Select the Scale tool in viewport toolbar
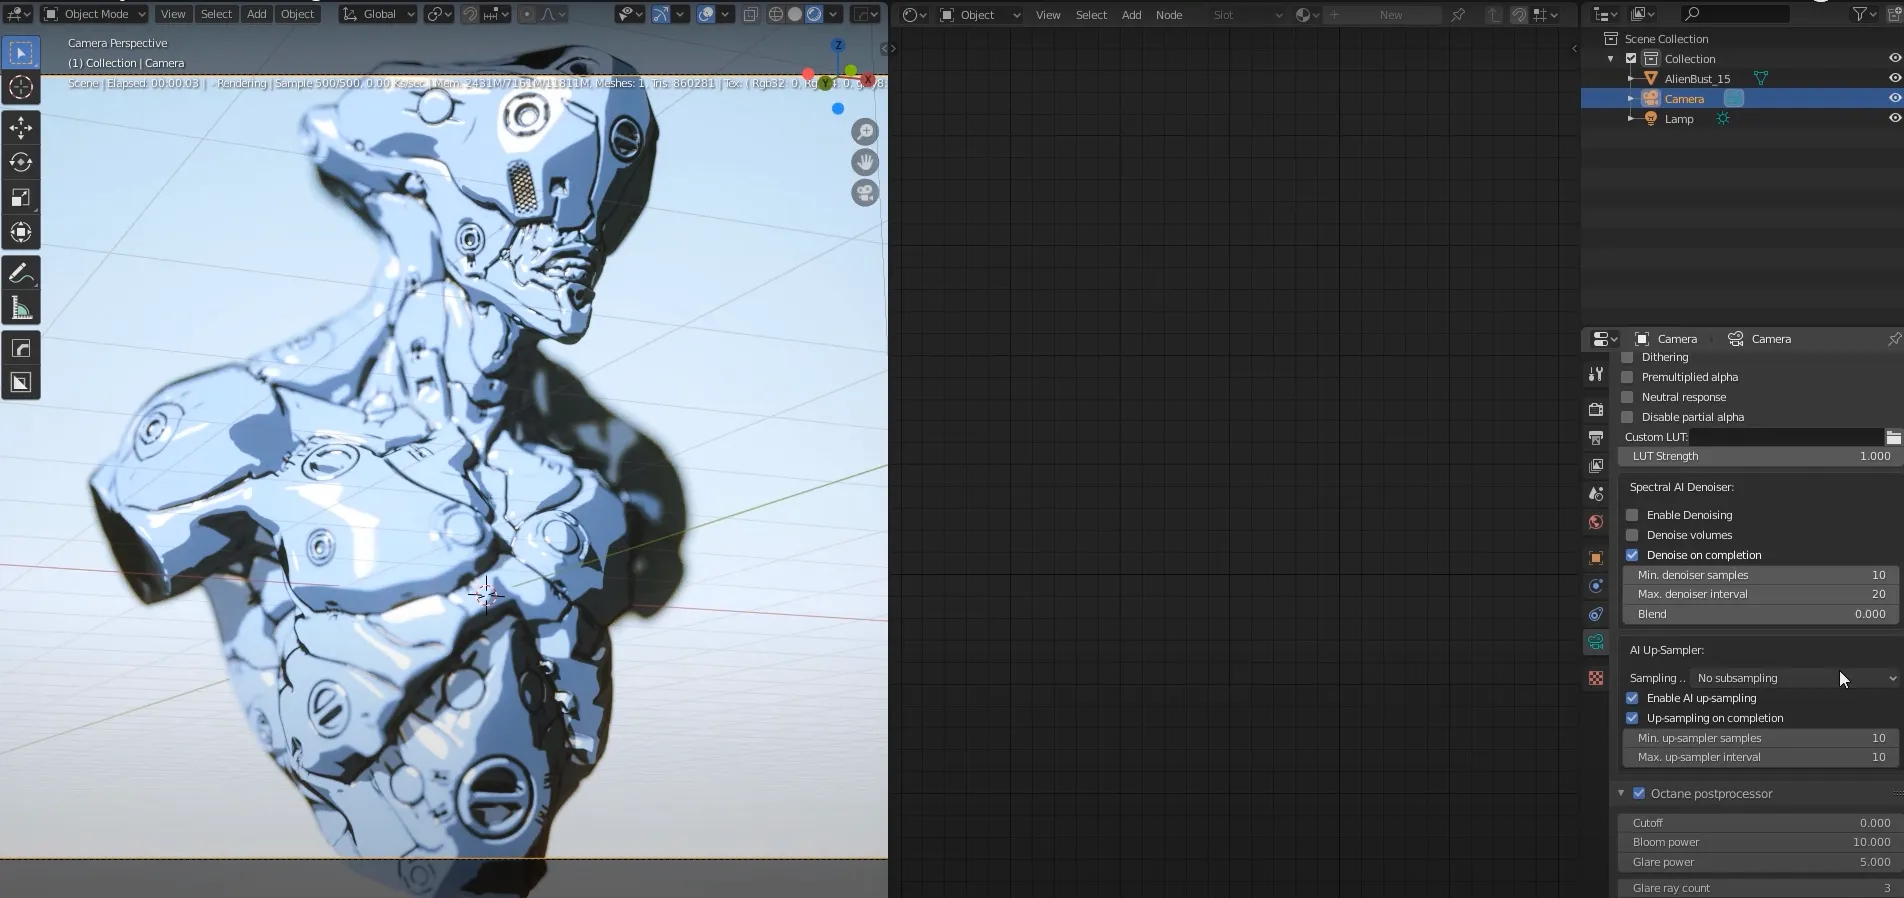 [21, 197]
